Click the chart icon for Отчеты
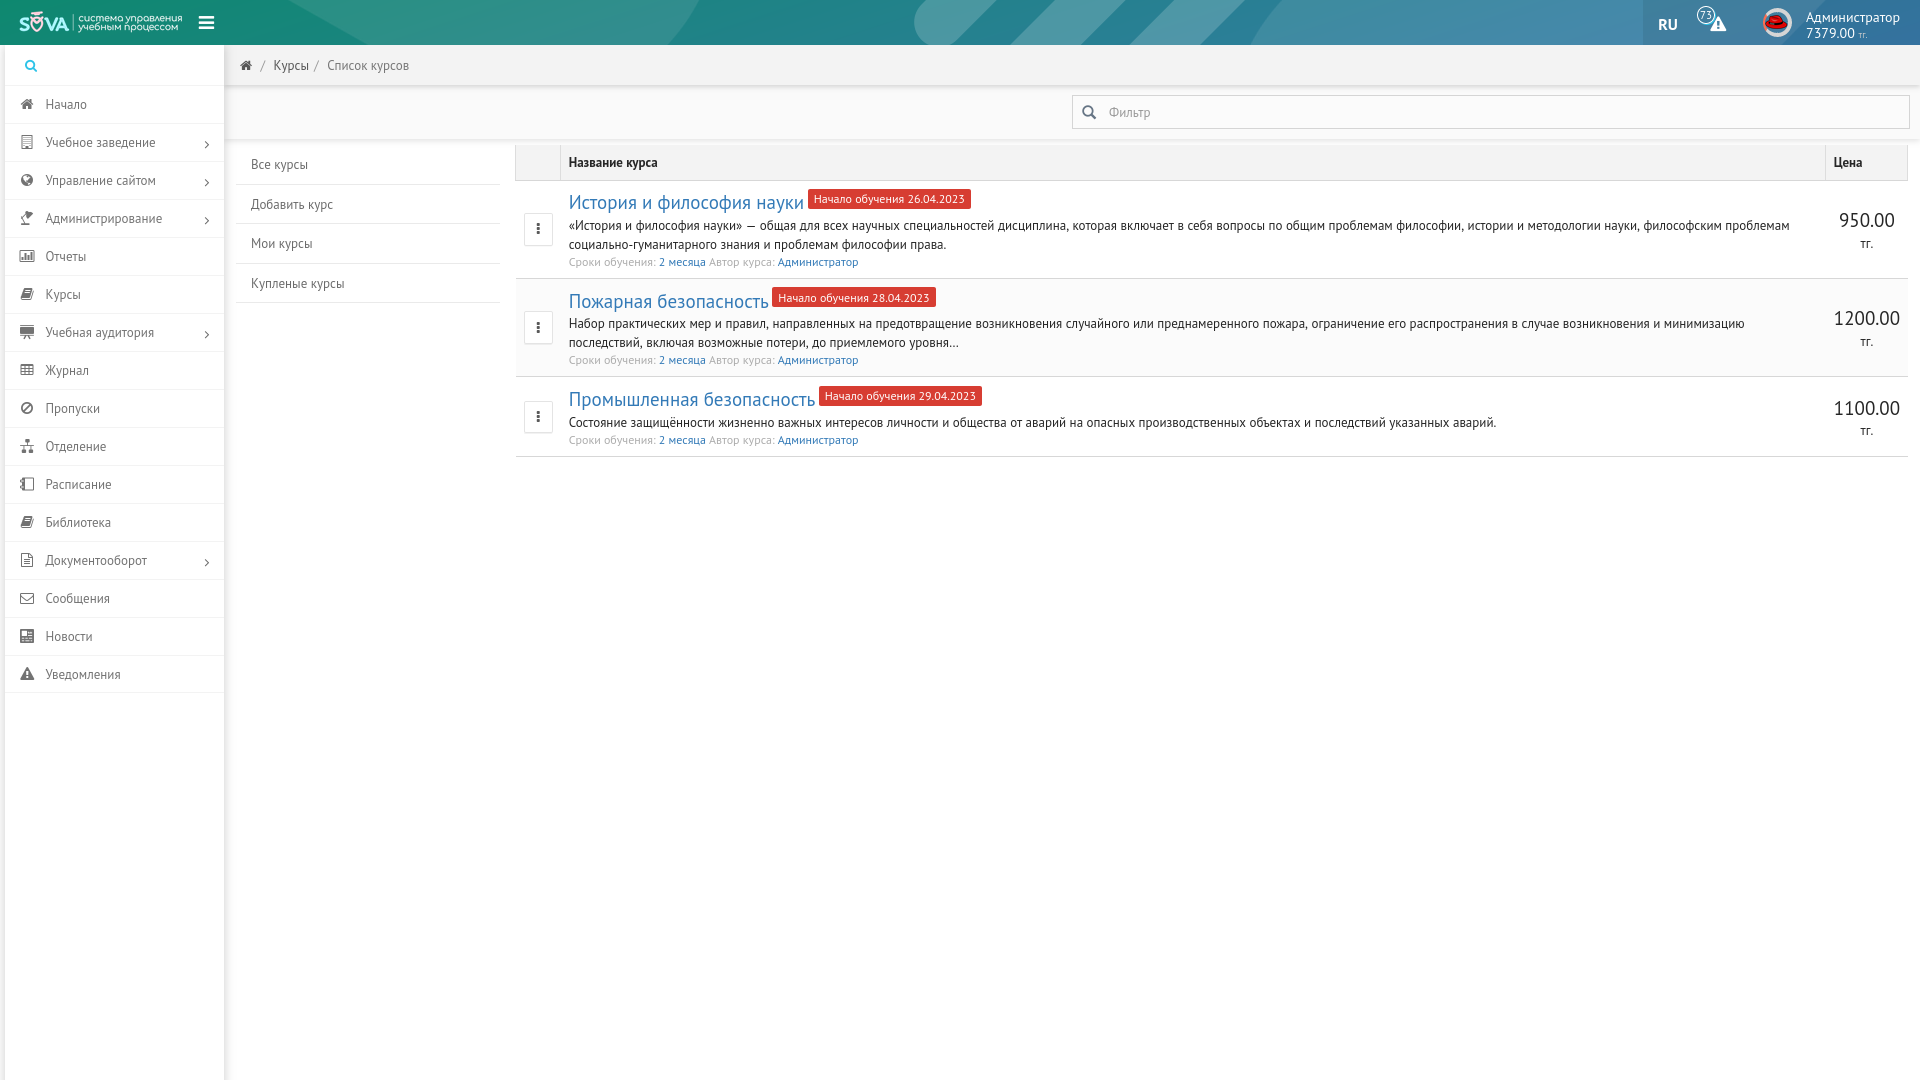The height and width of the screenshot is (1080, 1920). tap(27, 256)
